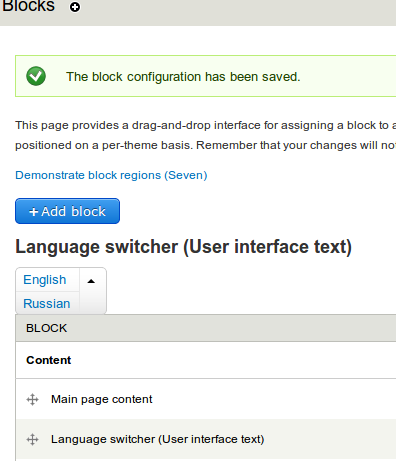
Task: Click 'The block configuration has been saved.' message
Action: click(x=183, y=77)
